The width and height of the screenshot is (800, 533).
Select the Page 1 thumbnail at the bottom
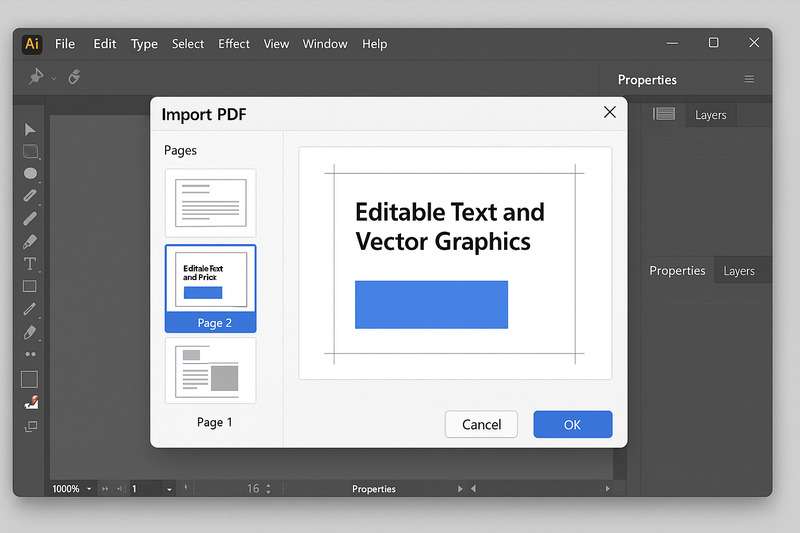click(210, 371)
